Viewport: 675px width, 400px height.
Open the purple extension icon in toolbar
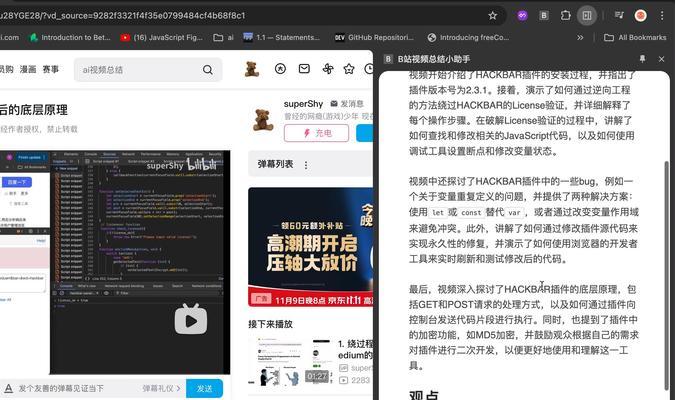(x=522, y=16)
